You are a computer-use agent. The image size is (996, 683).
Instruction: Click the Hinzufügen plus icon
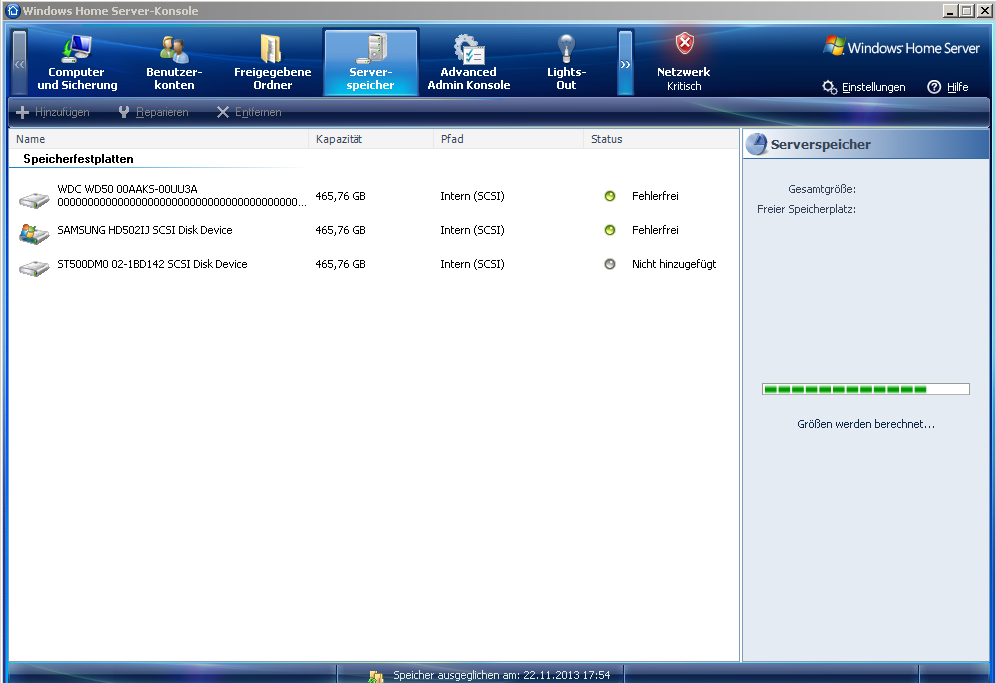pyautogui.click(x=23, y=112)
